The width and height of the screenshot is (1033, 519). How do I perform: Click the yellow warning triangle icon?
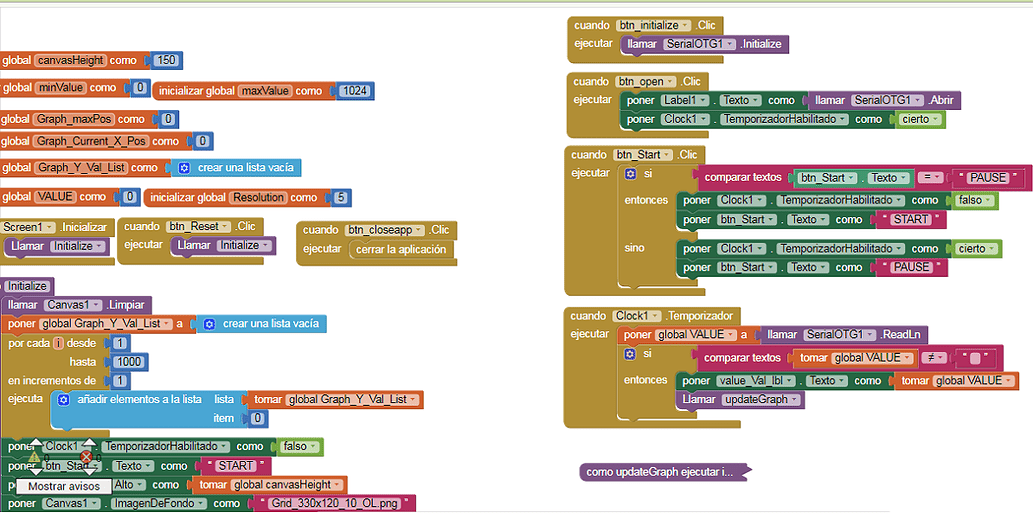tap(34, 455)
